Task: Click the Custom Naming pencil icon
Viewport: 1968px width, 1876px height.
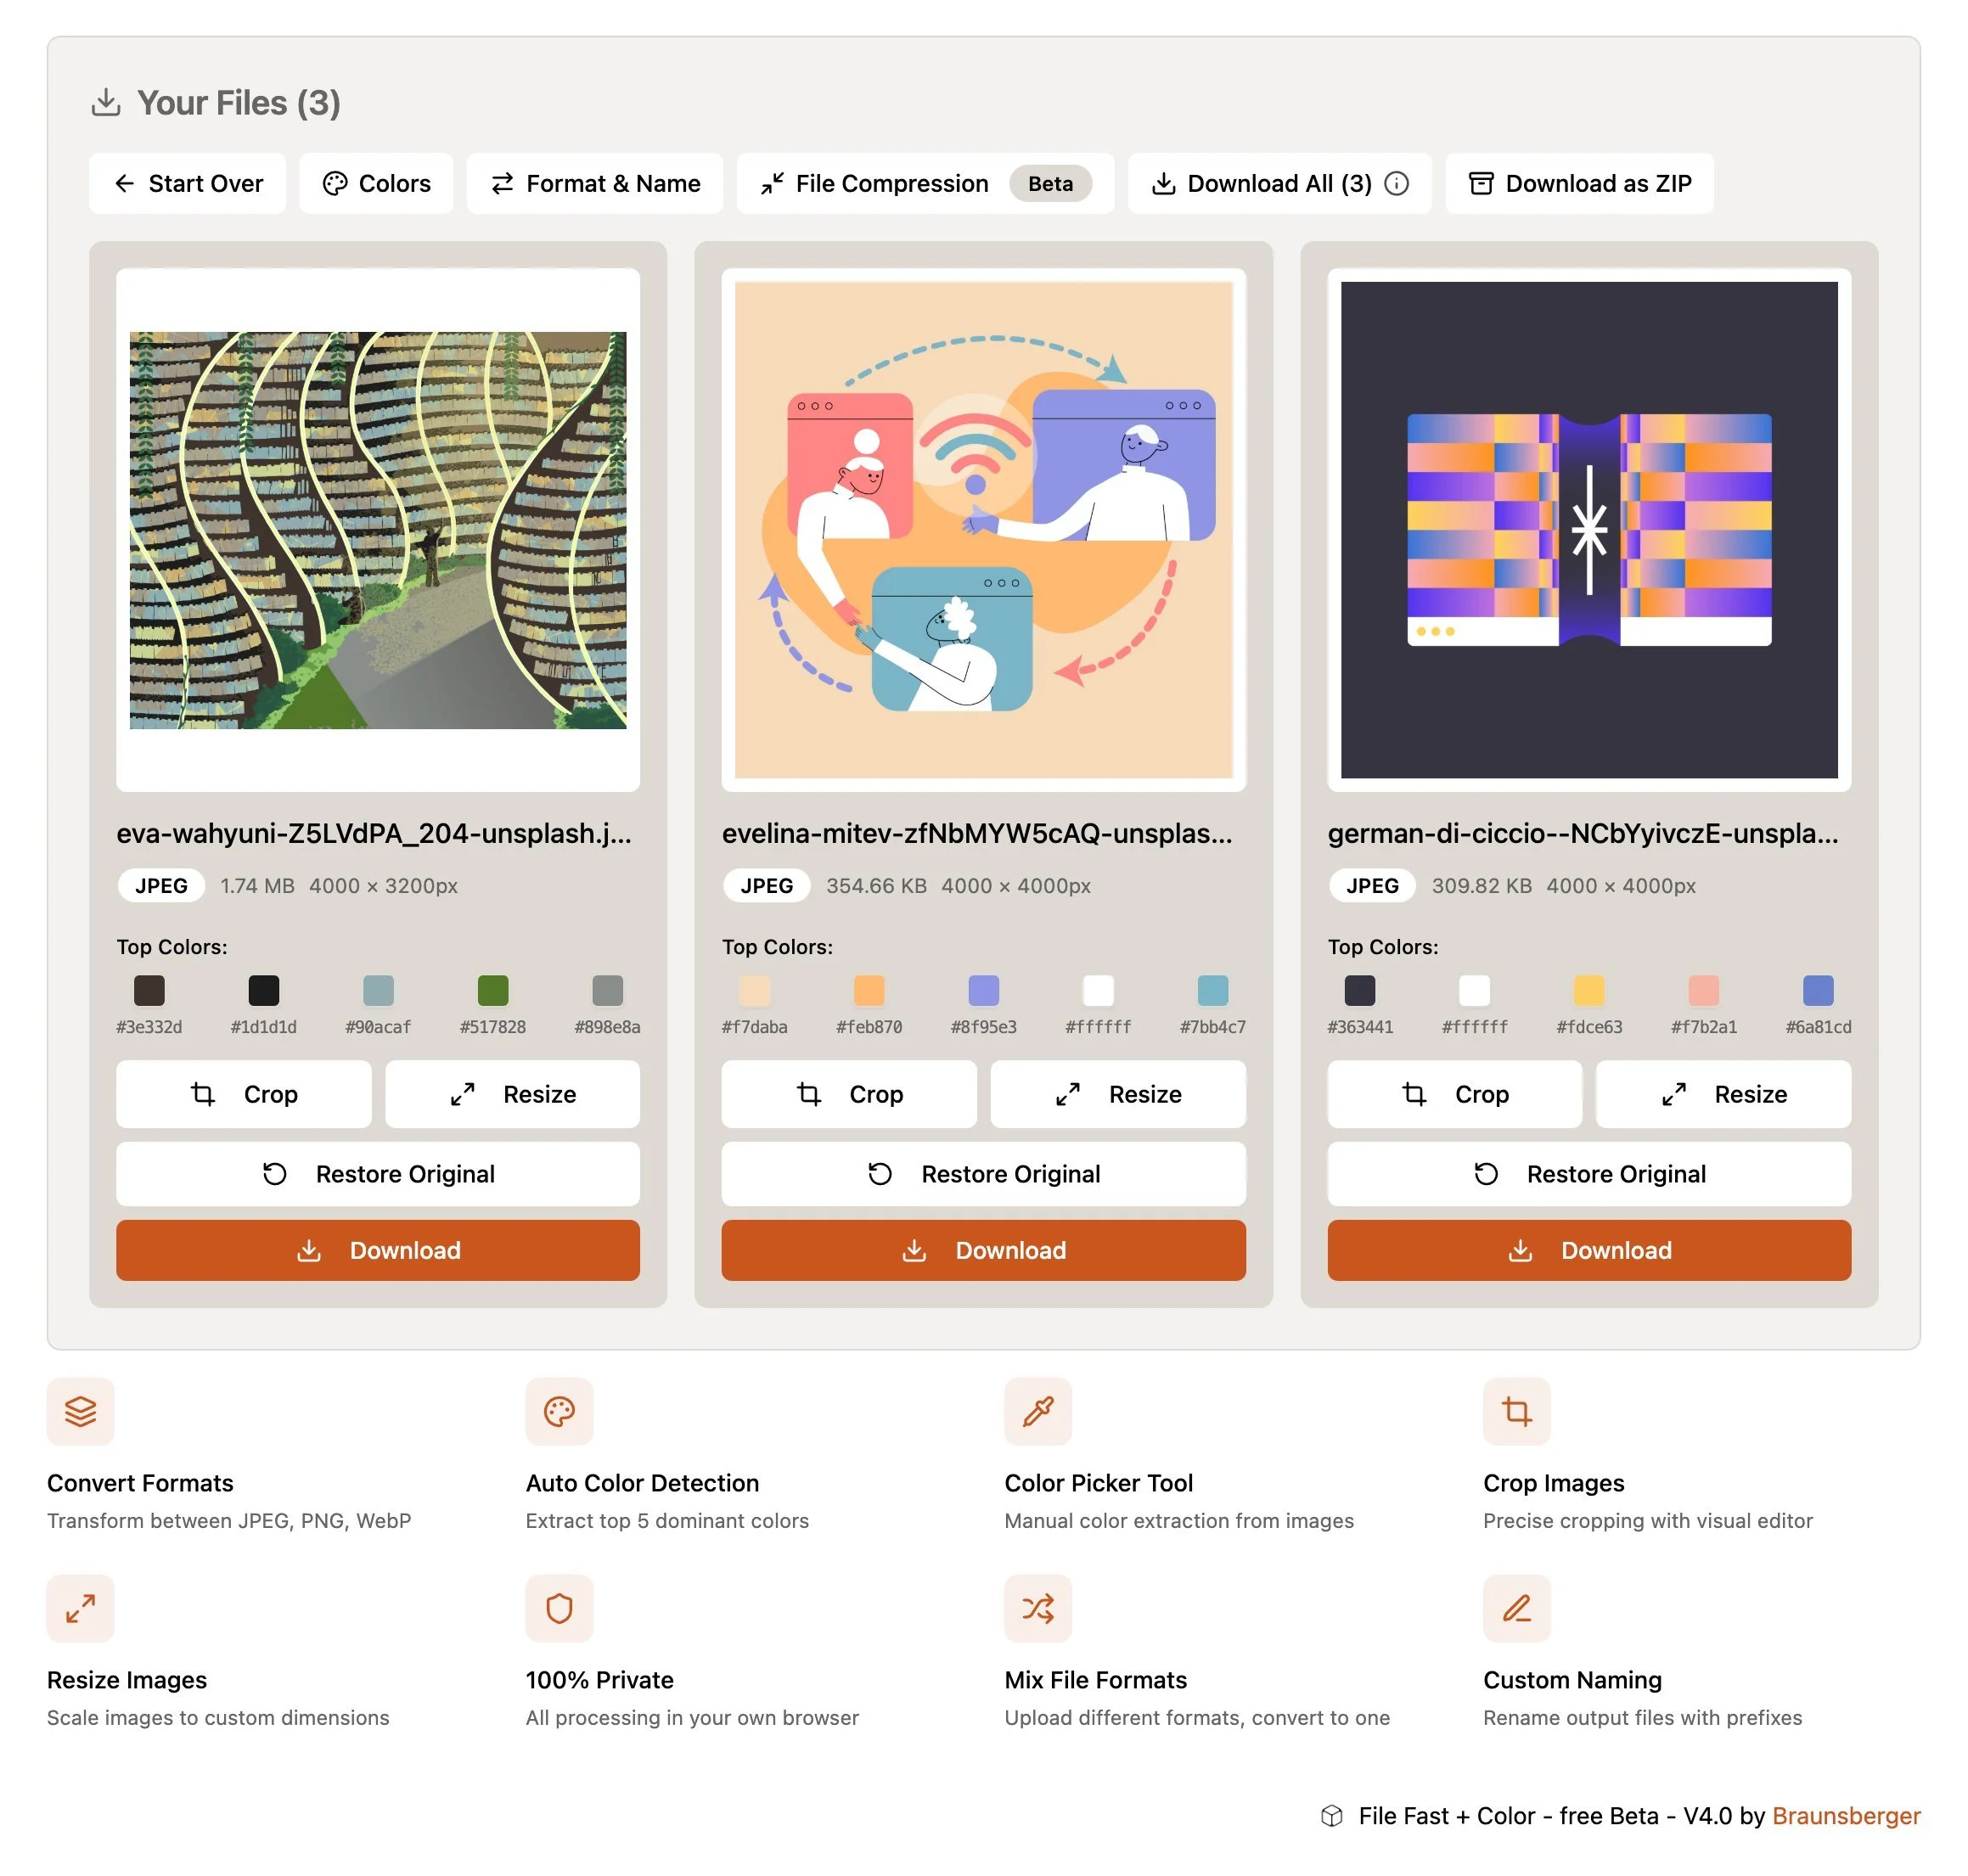Action: click(1516, 1608)
